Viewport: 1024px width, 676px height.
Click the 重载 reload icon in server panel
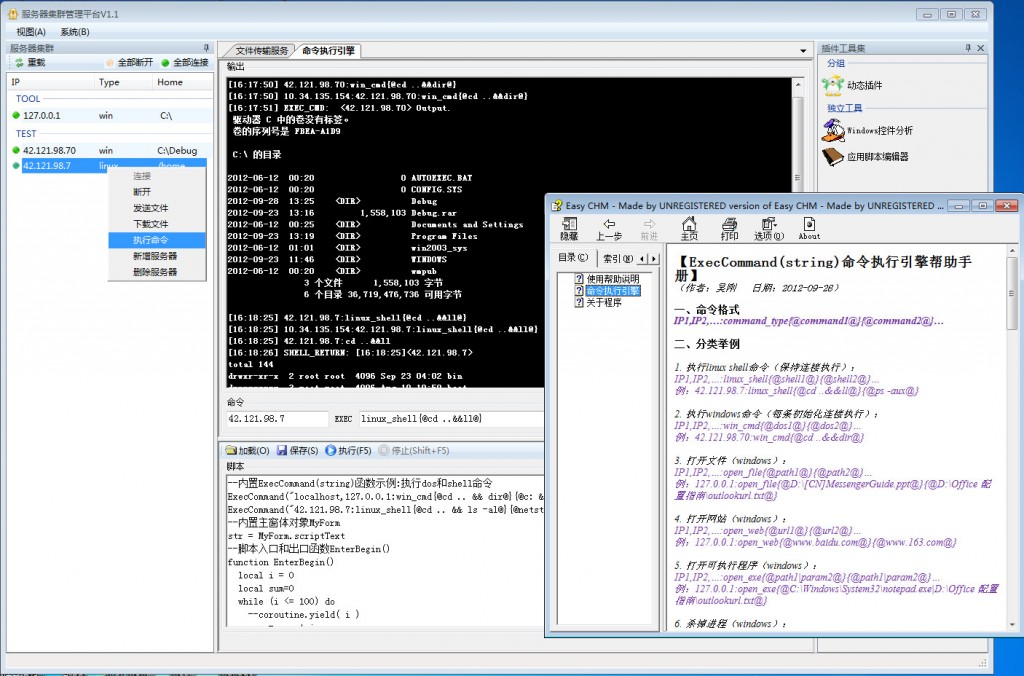click(x=18, y=63)
